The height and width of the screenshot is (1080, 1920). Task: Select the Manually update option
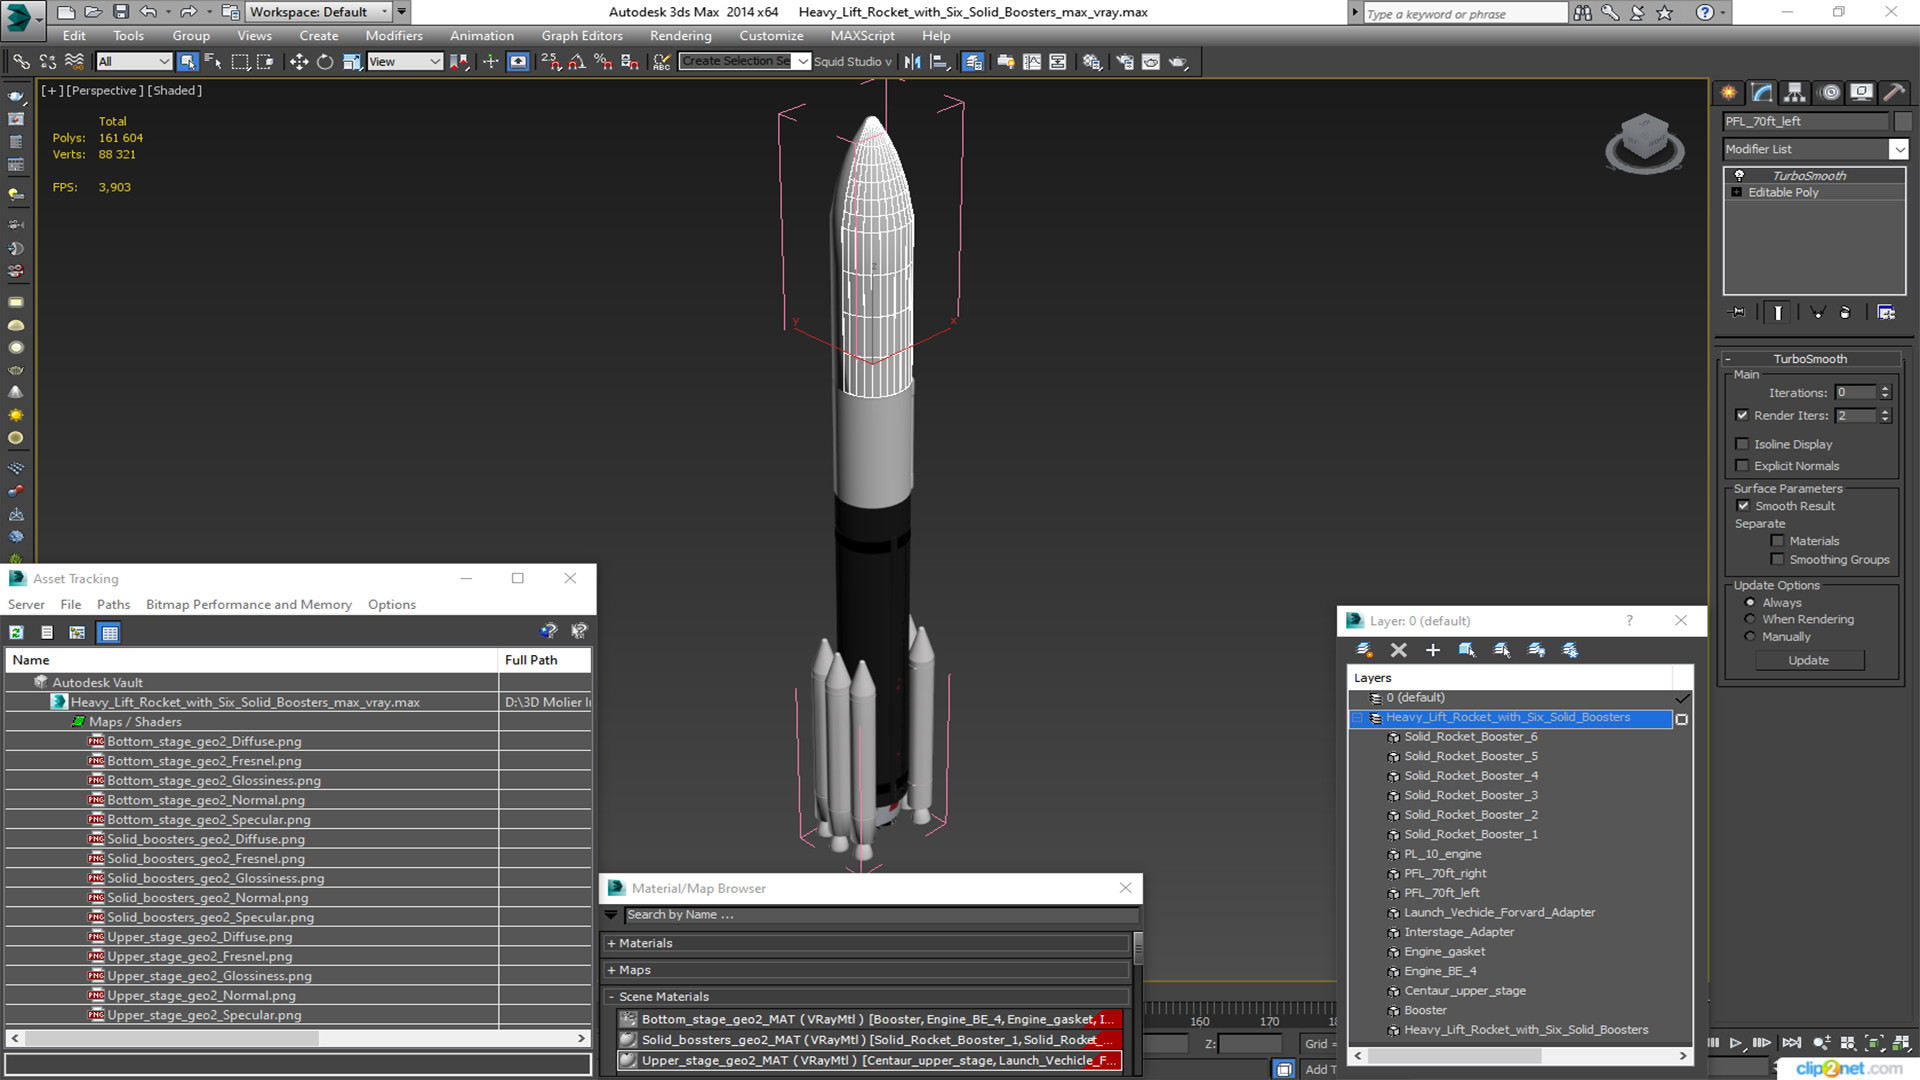click(1749, 637)
